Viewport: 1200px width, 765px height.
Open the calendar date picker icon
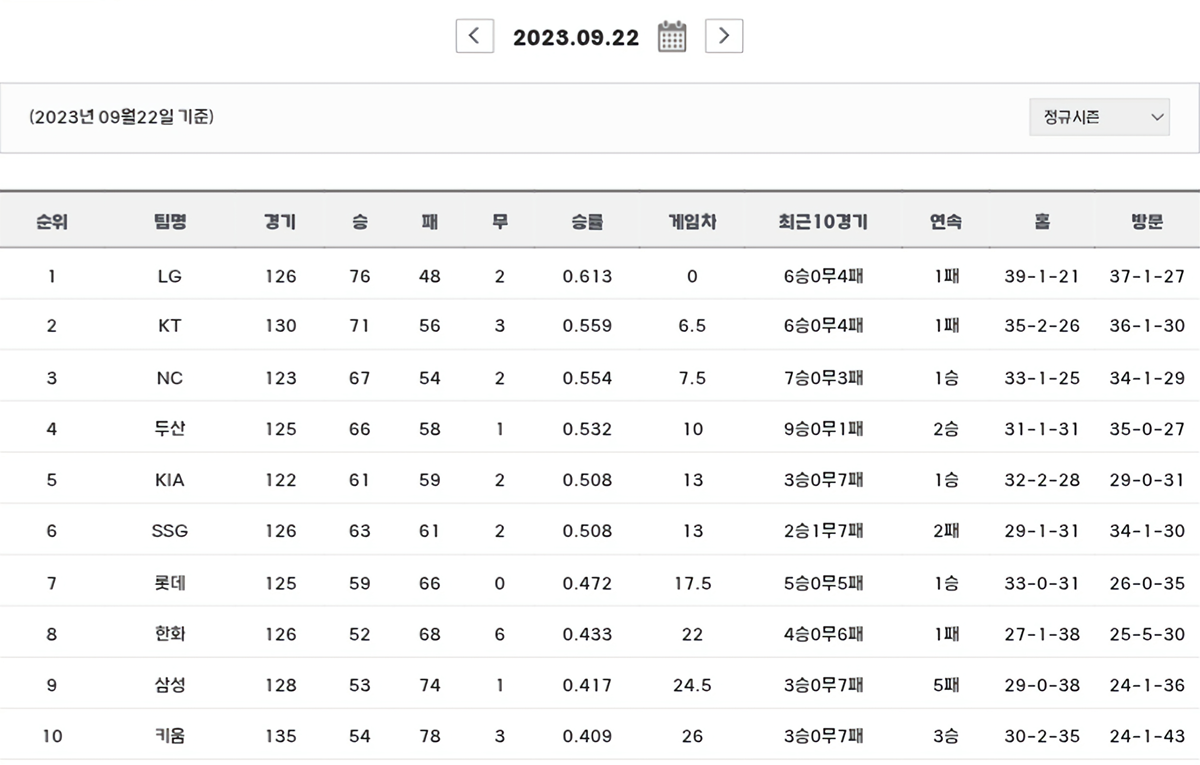672,36
